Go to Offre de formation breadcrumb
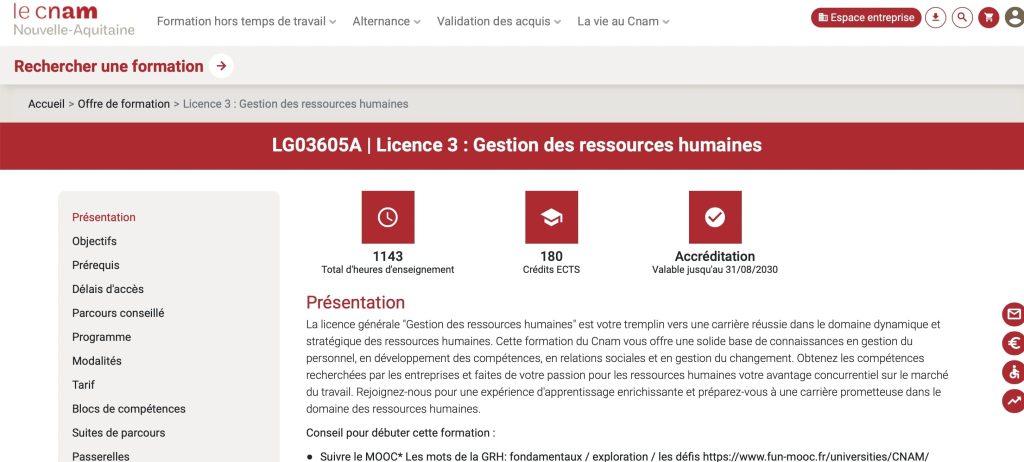 pos(123,104)
